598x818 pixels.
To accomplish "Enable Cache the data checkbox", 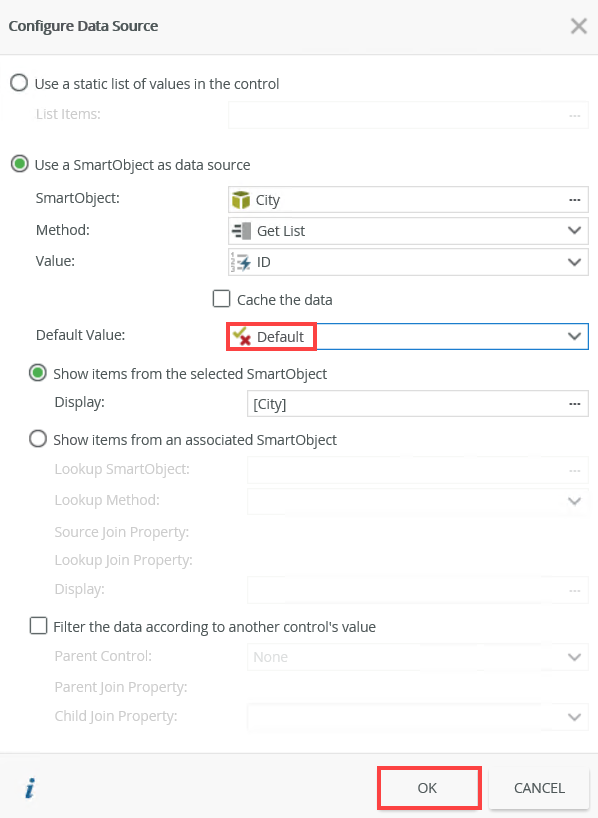I will point(221,299).
